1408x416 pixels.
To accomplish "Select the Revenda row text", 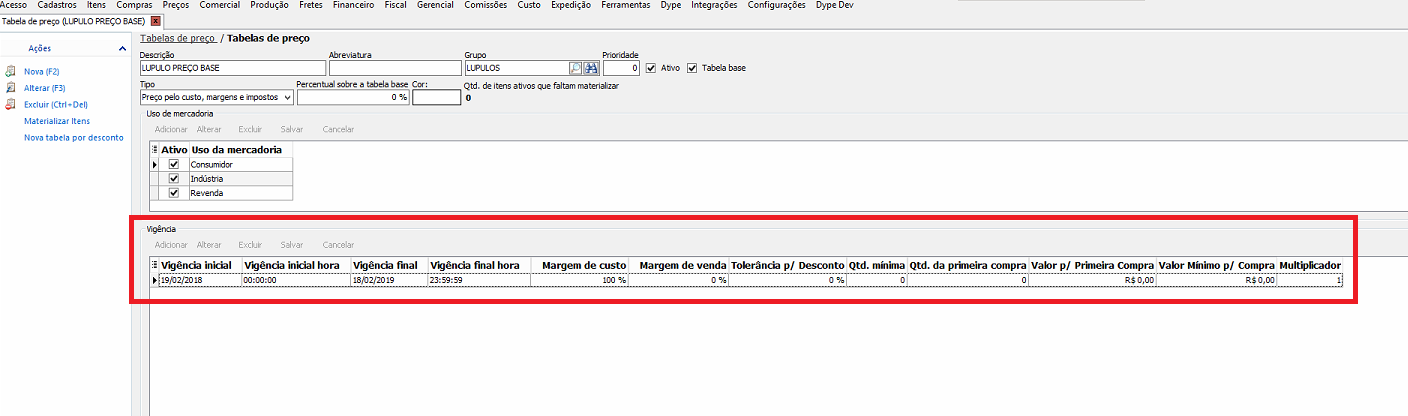I will pyautogui.click(x=207, y=193).
